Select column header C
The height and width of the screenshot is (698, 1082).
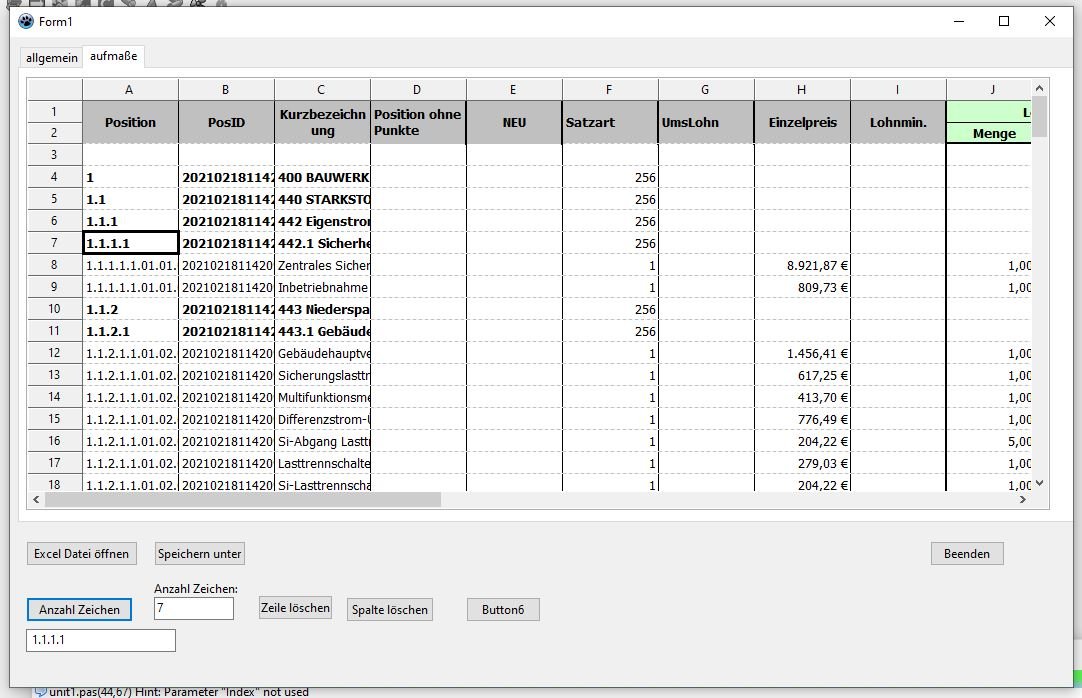point(322,90)
